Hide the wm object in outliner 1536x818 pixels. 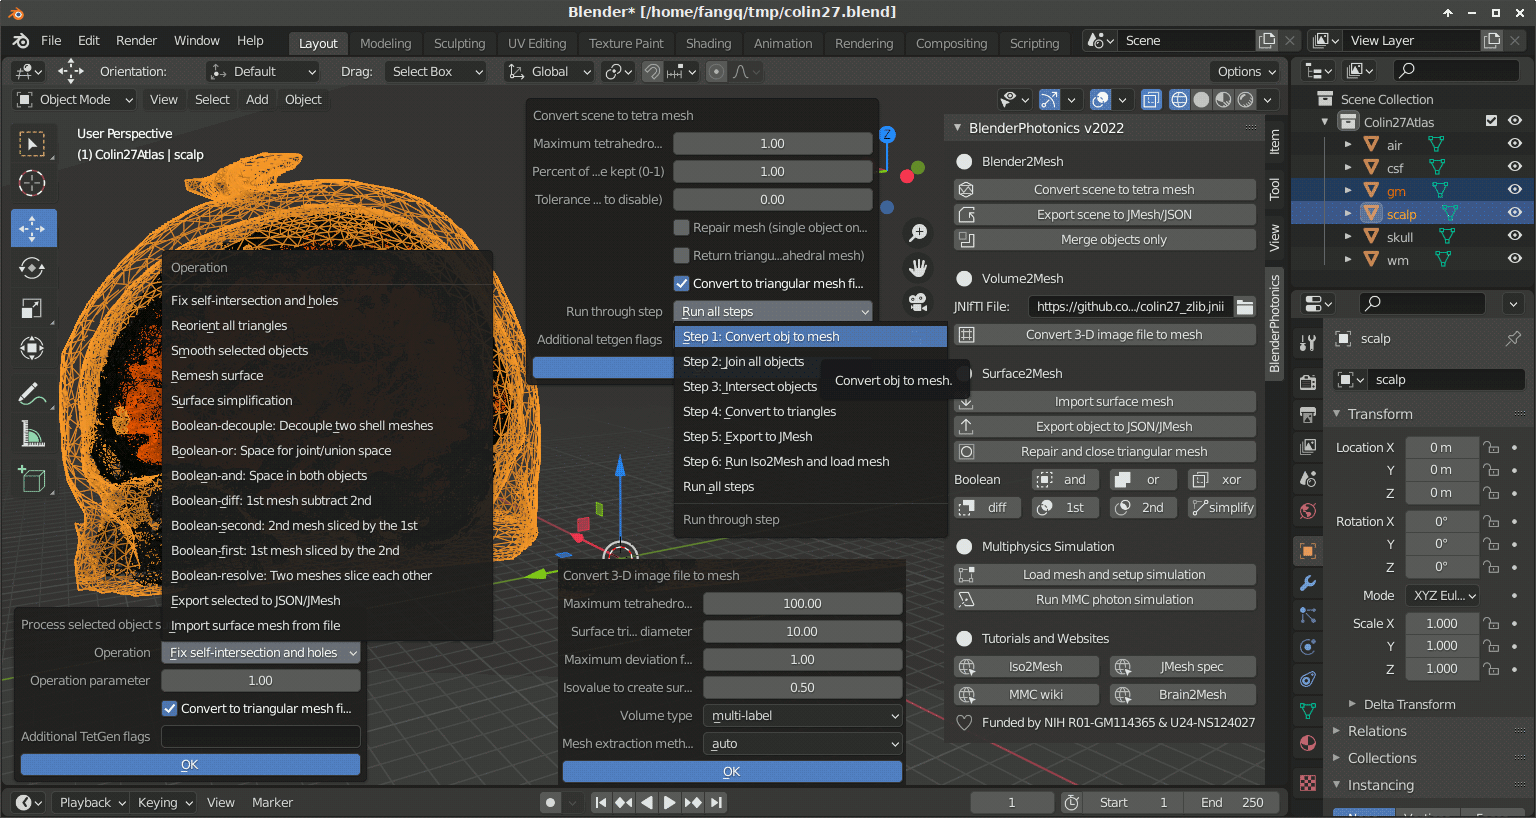coord(1515,259)
